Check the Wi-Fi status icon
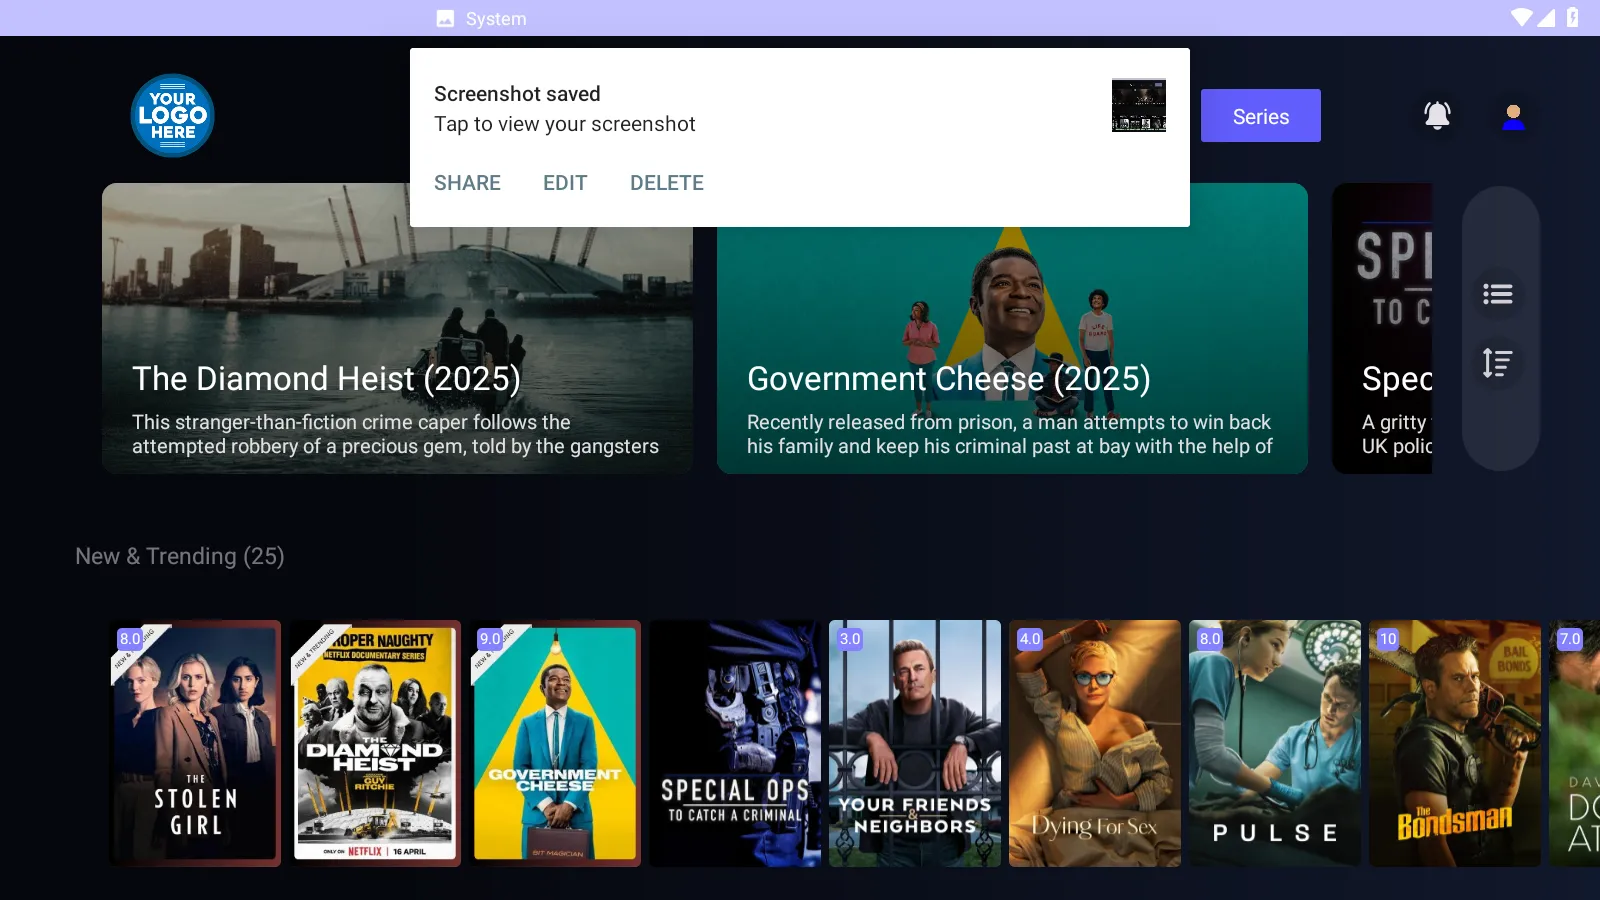1600x900 pixels. [1522, 17]
